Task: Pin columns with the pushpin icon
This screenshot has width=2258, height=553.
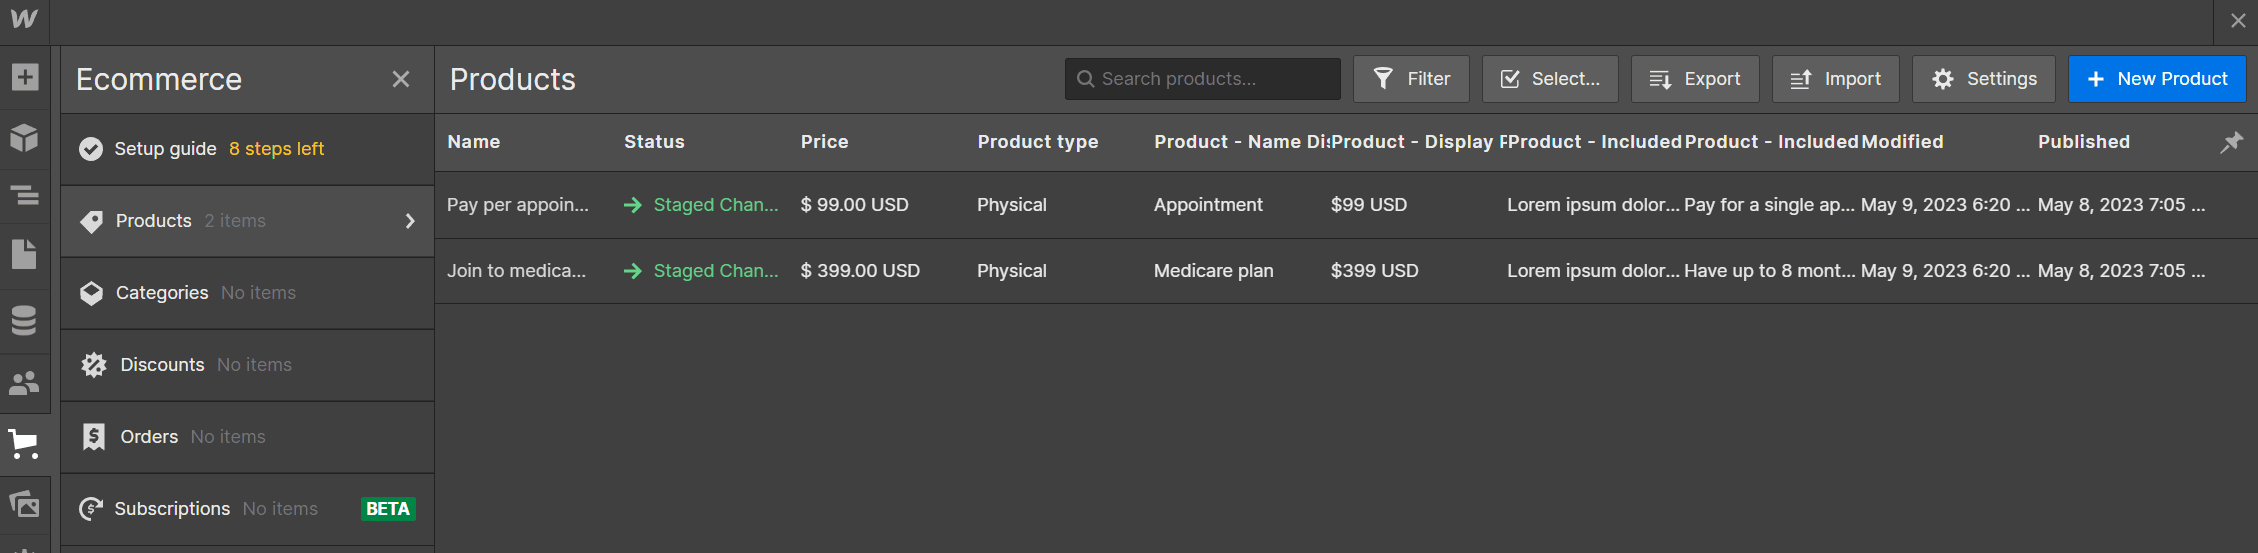Action: [x=2231, y=142]
